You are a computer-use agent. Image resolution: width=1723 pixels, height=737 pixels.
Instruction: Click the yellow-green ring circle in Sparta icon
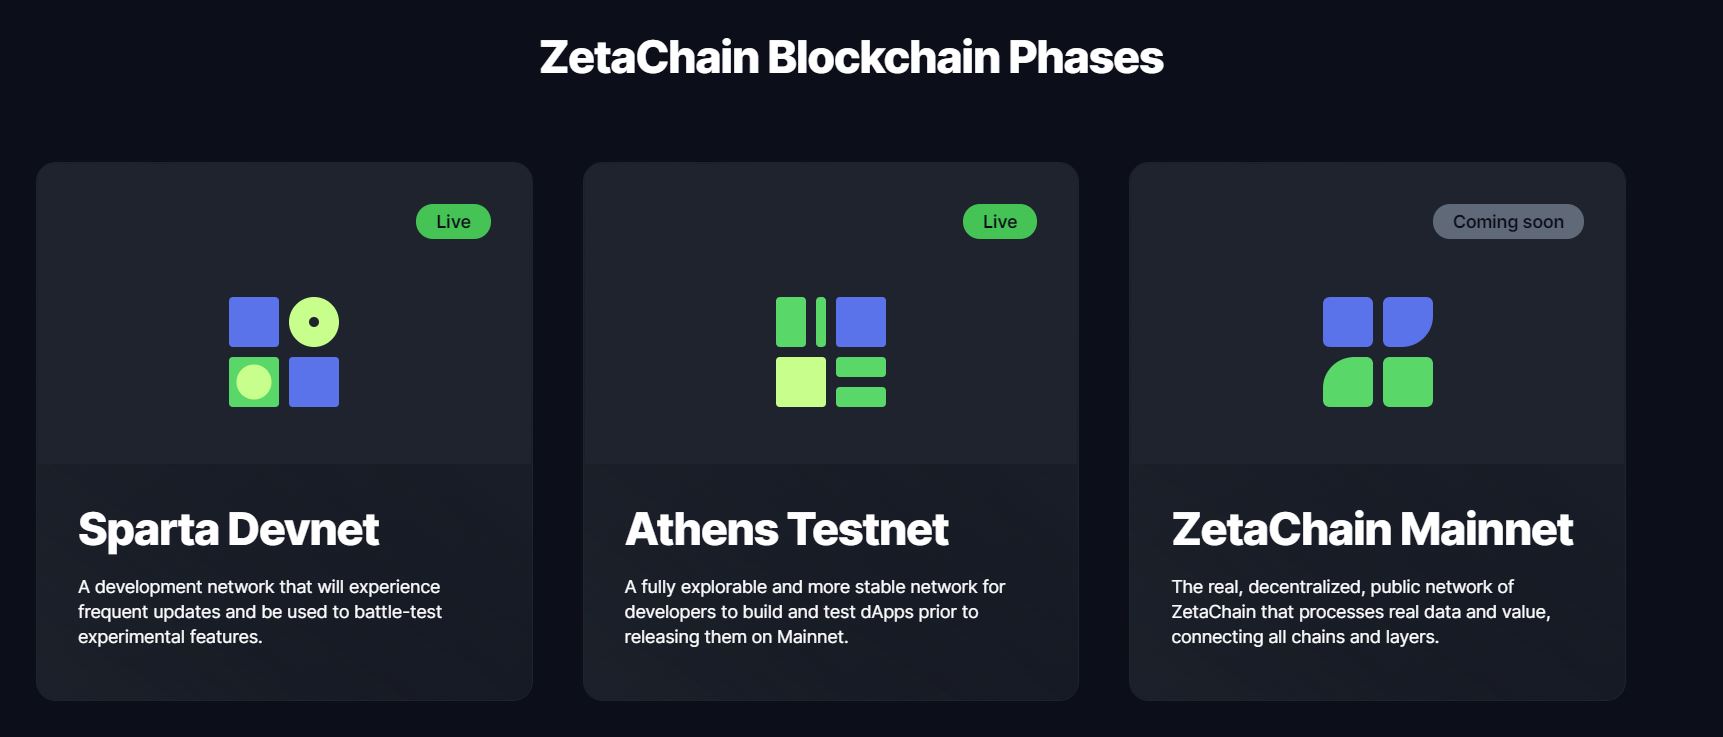[314, 322]
